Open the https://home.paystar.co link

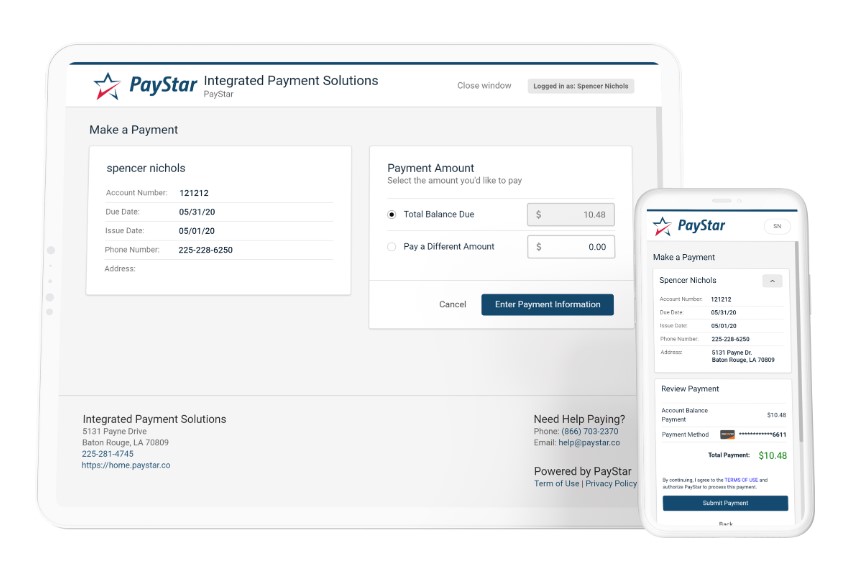pyautogui.click(x=126, y=465)
